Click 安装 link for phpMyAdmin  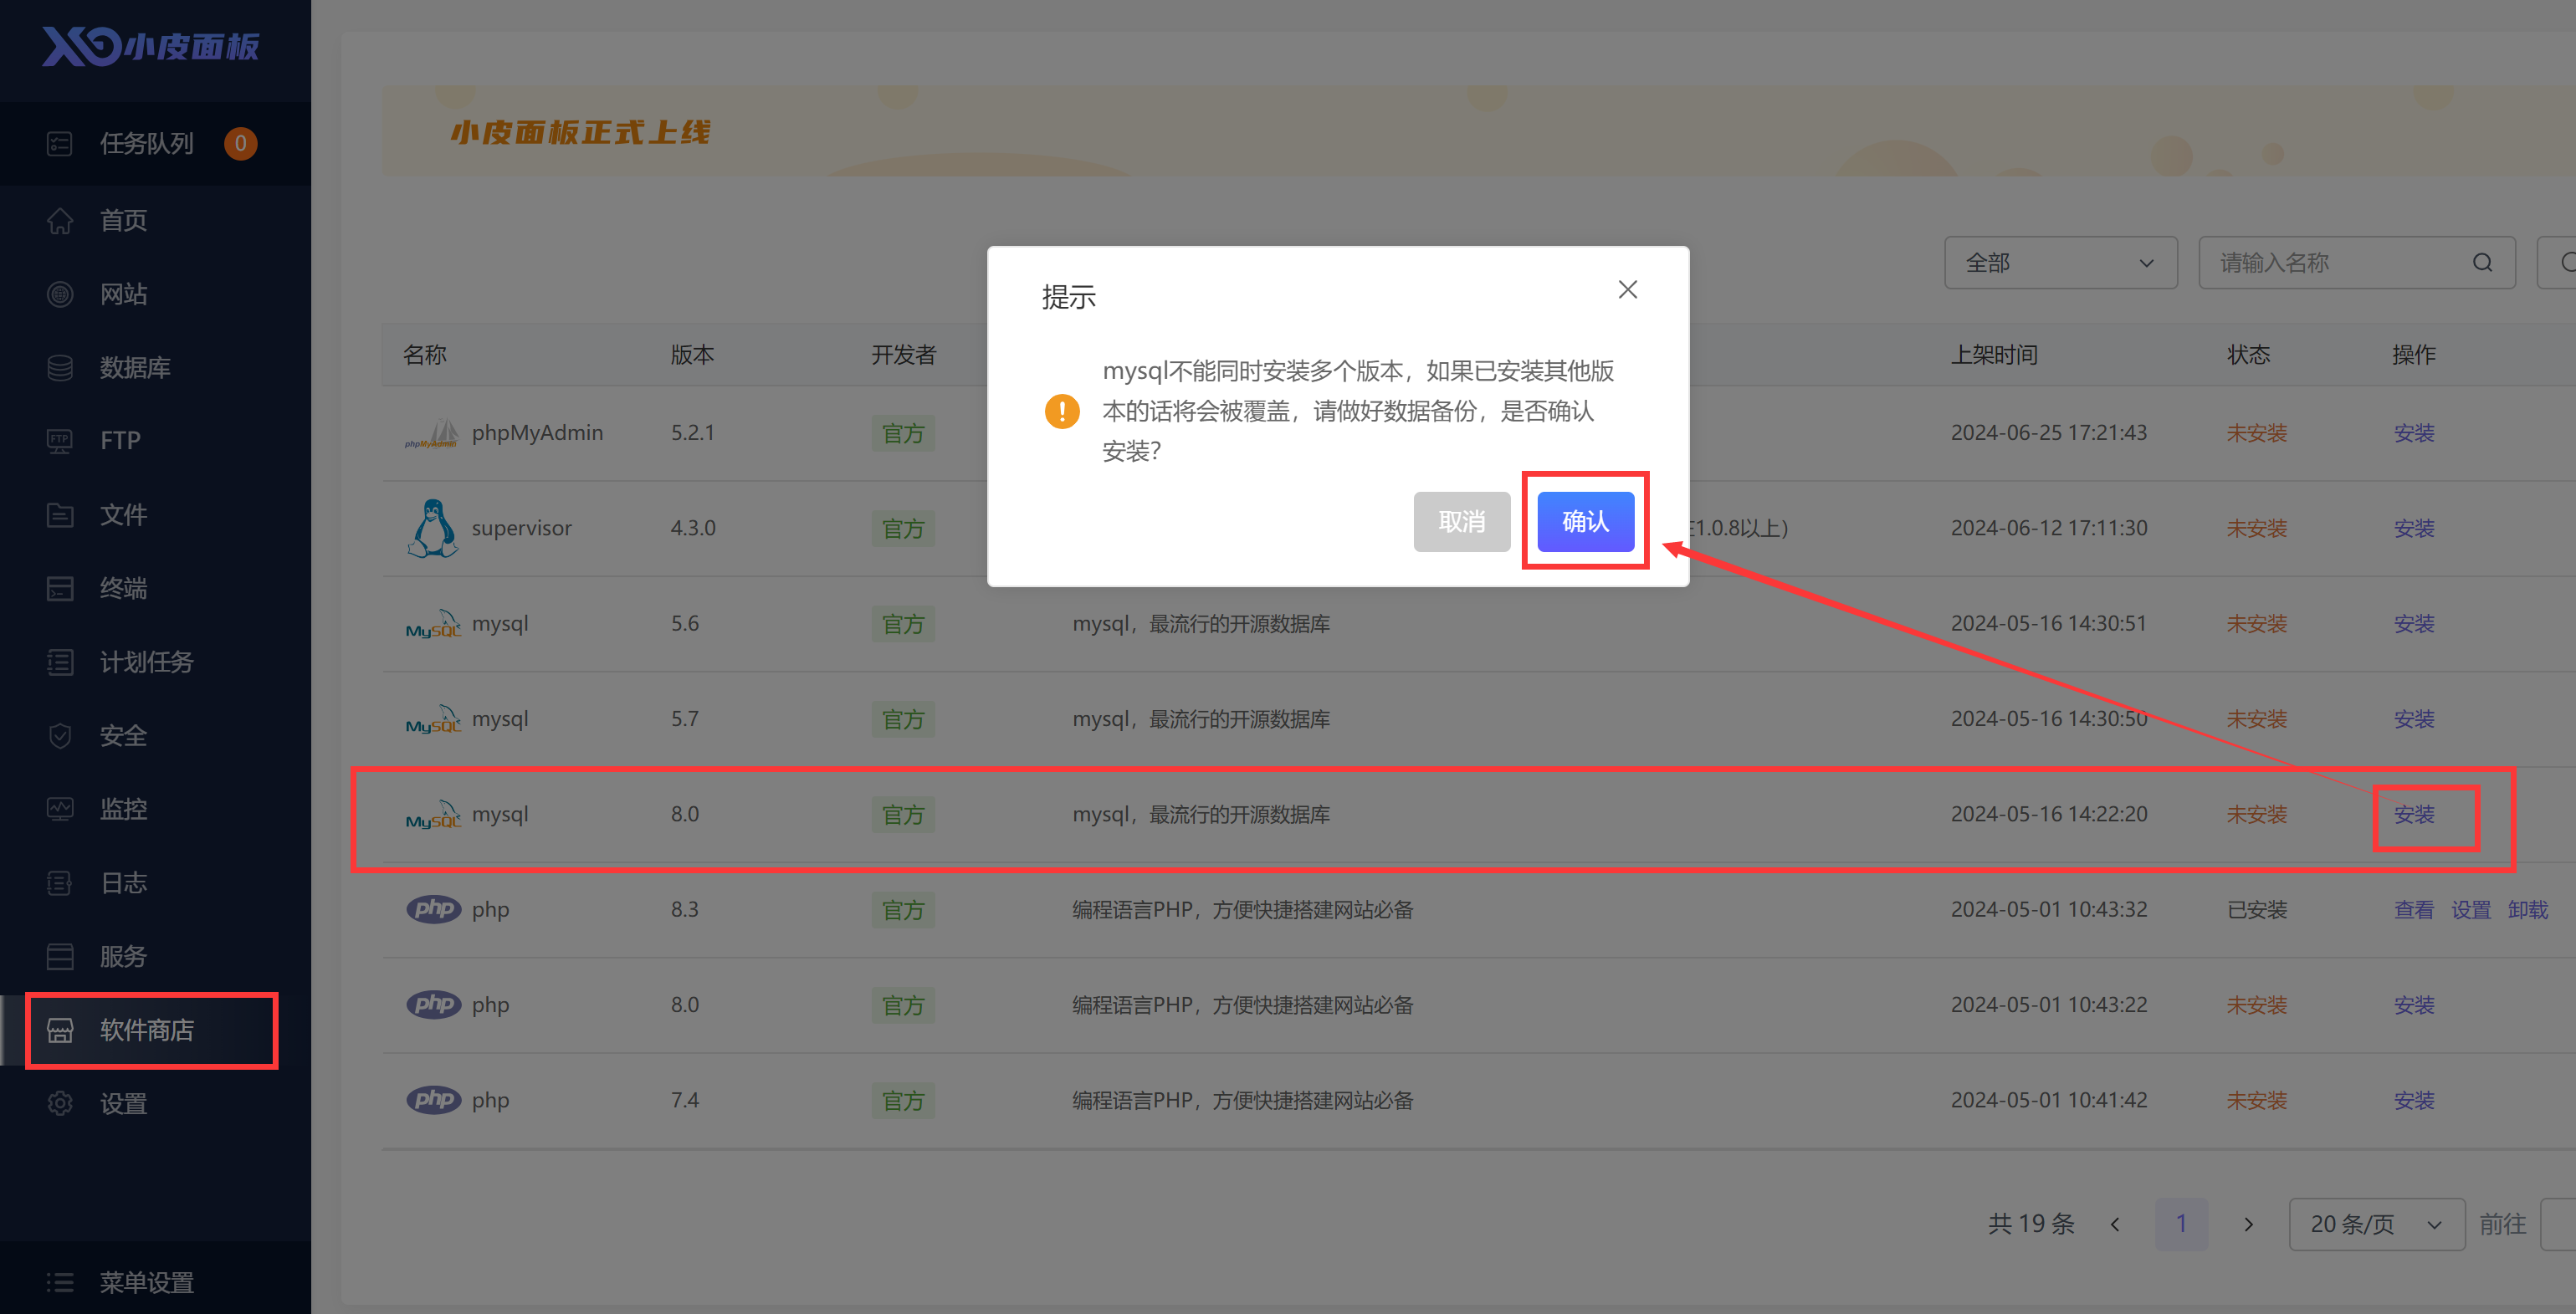pos(2414,433)
